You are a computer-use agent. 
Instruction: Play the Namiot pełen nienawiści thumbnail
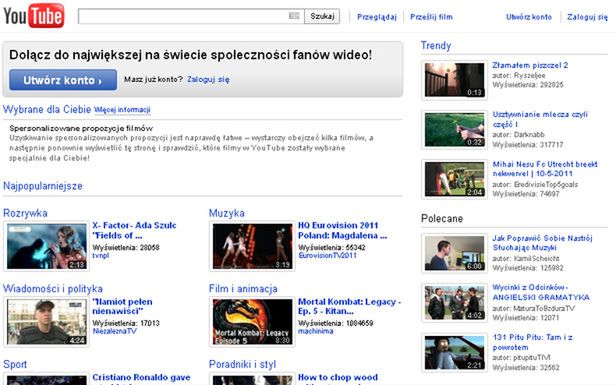(46, 322)
